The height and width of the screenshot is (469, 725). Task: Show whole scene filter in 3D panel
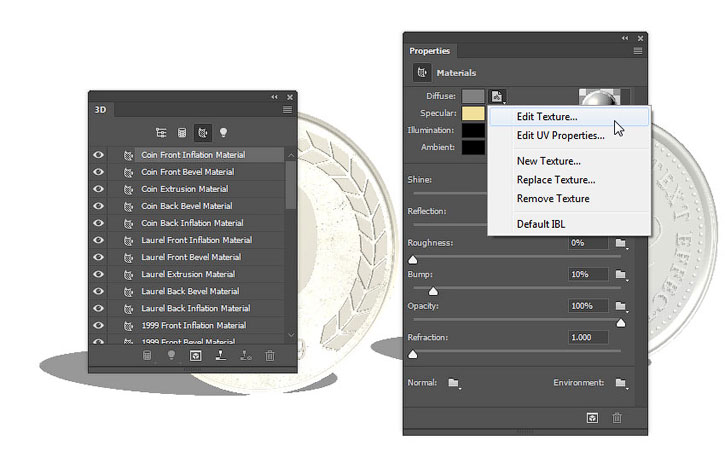tap(160, 131)
